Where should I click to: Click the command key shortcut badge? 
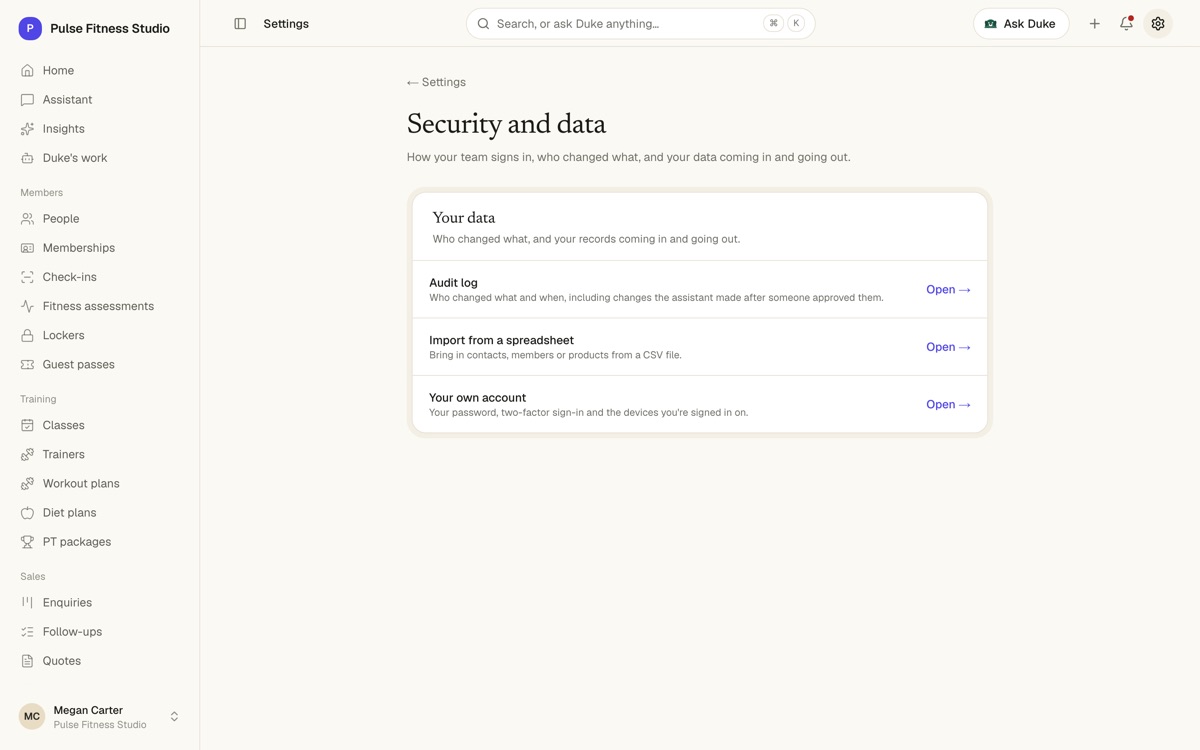[773, 23]
